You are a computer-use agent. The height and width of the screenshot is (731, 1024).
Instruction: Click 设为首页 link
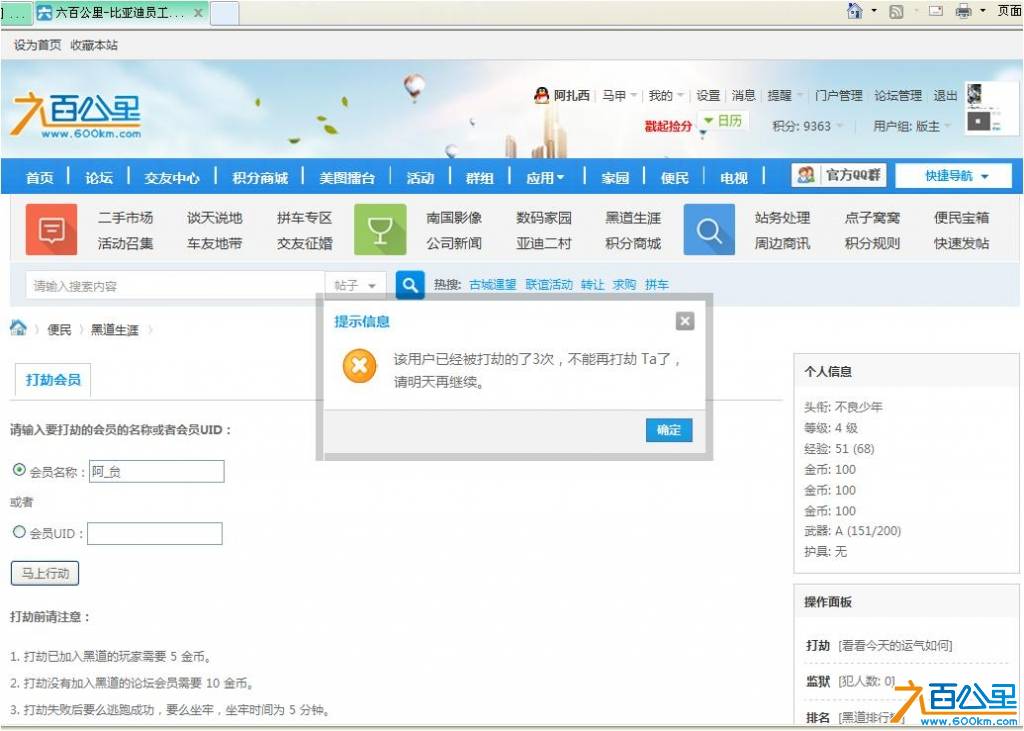pyautogui.click(x=37, y=45)
